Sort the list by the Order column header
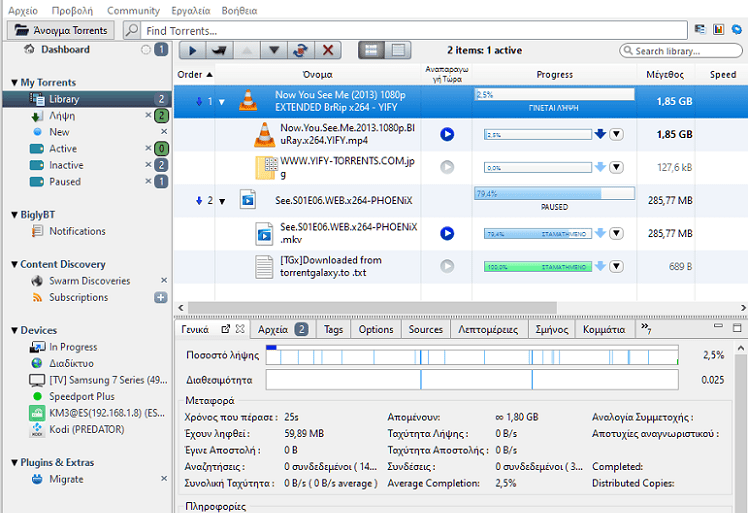748x513 pixels. click(195, 74)
